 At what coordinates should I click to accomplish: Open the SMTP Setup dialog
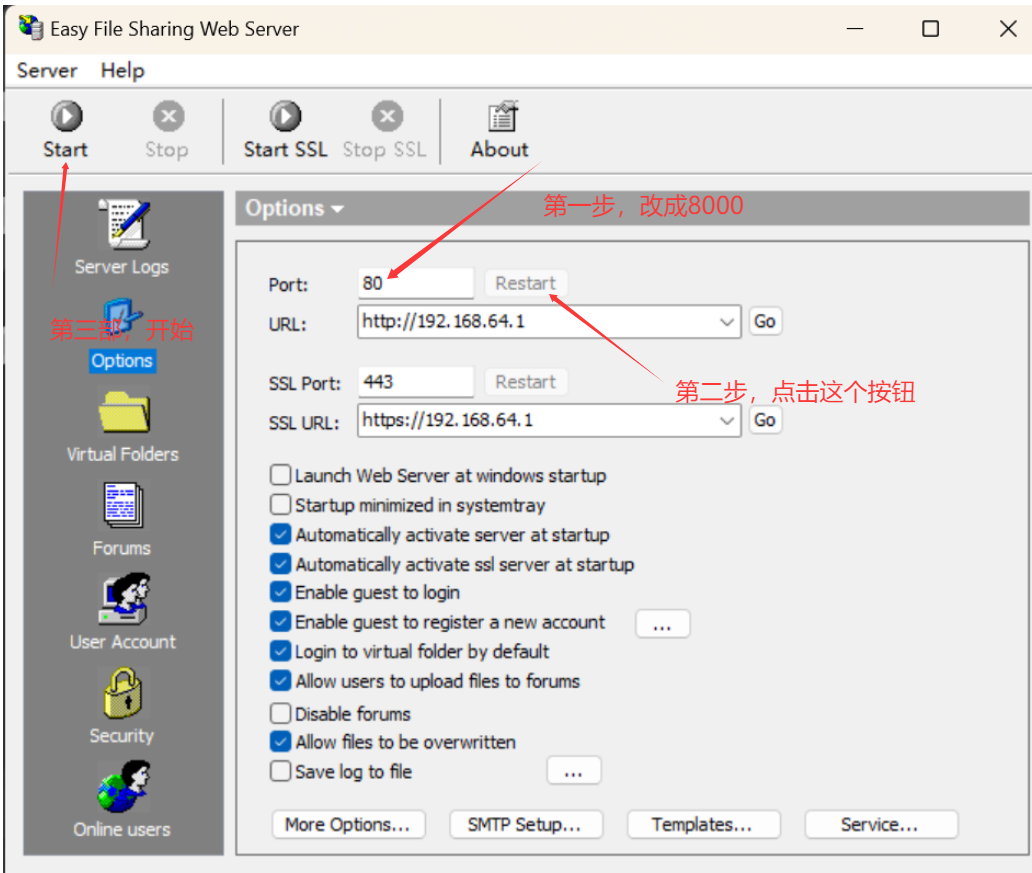(x=526, y=824)
